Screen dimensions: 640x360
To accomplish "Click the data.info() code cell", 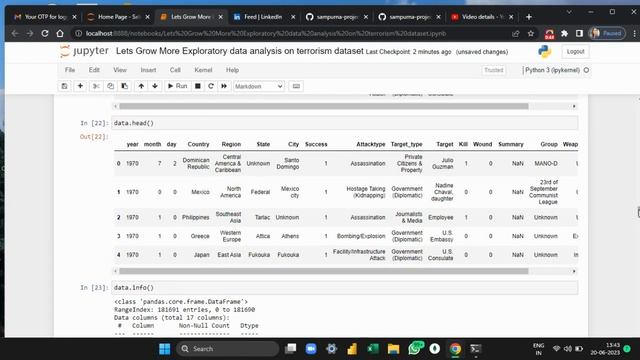I will [x=344, y=287].
